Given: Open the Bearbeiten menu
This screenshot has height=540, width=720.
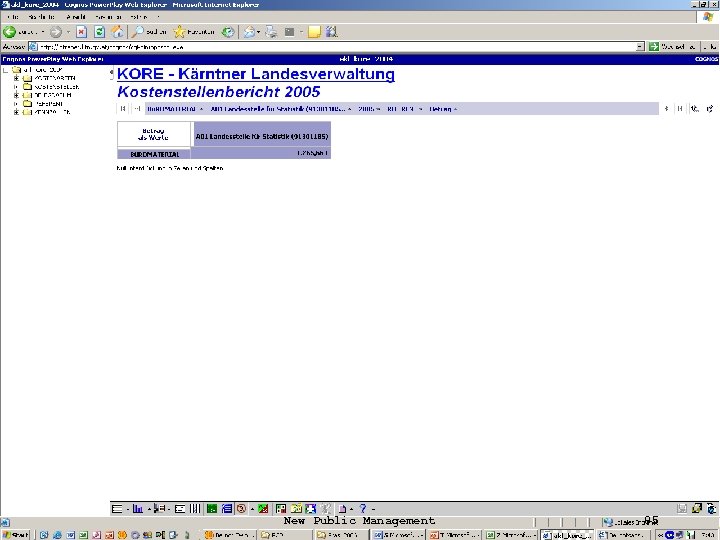Looking at the screenshot, I should coord(41,17).
